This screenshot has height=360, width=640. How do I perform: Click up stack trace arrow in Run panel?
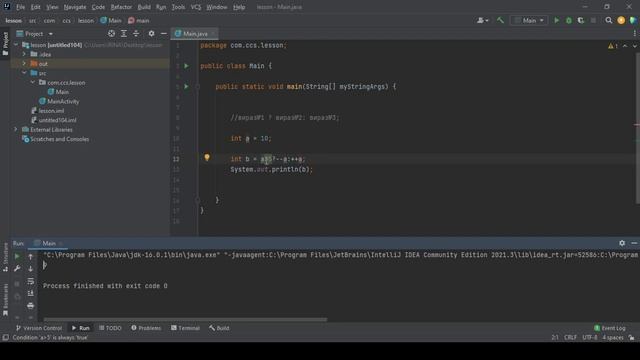pyautogui.click(x=30, y=256)
